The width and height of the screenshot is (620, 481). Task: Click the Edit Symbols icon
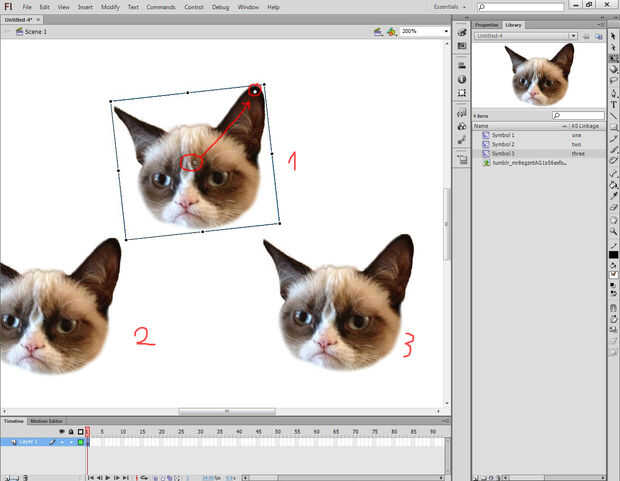click(x=391, y=32)
